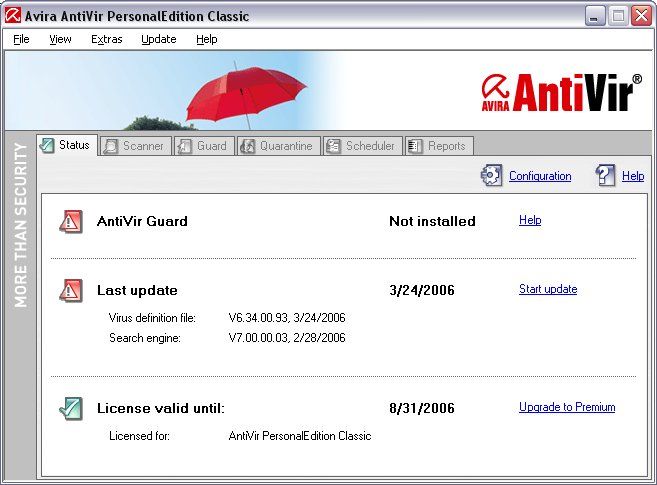Viewport: 657px width, 485px height.
Task: Open the Scheduler tab
Action: click(x=362, y=146)
